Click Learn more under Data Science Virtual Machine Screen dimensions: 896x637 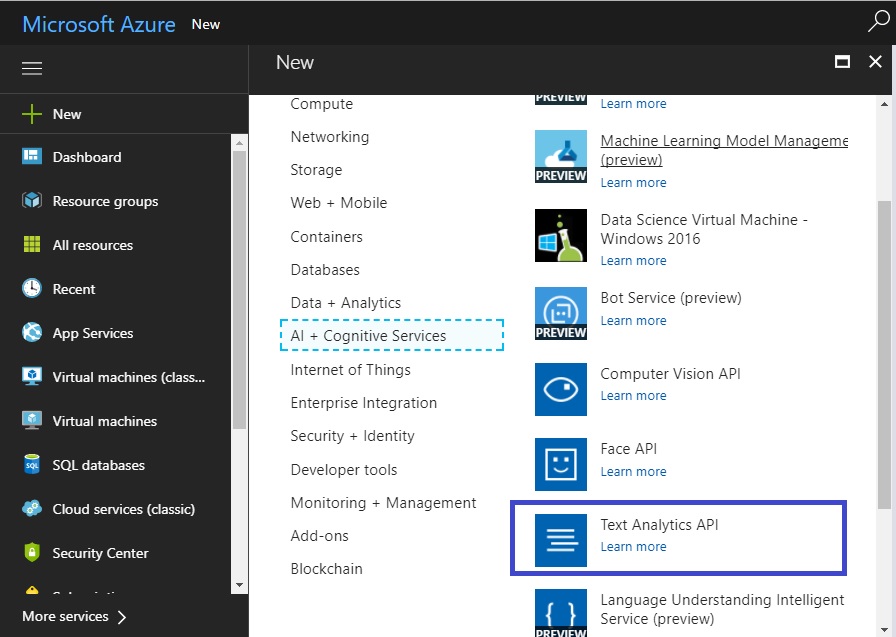633,261
